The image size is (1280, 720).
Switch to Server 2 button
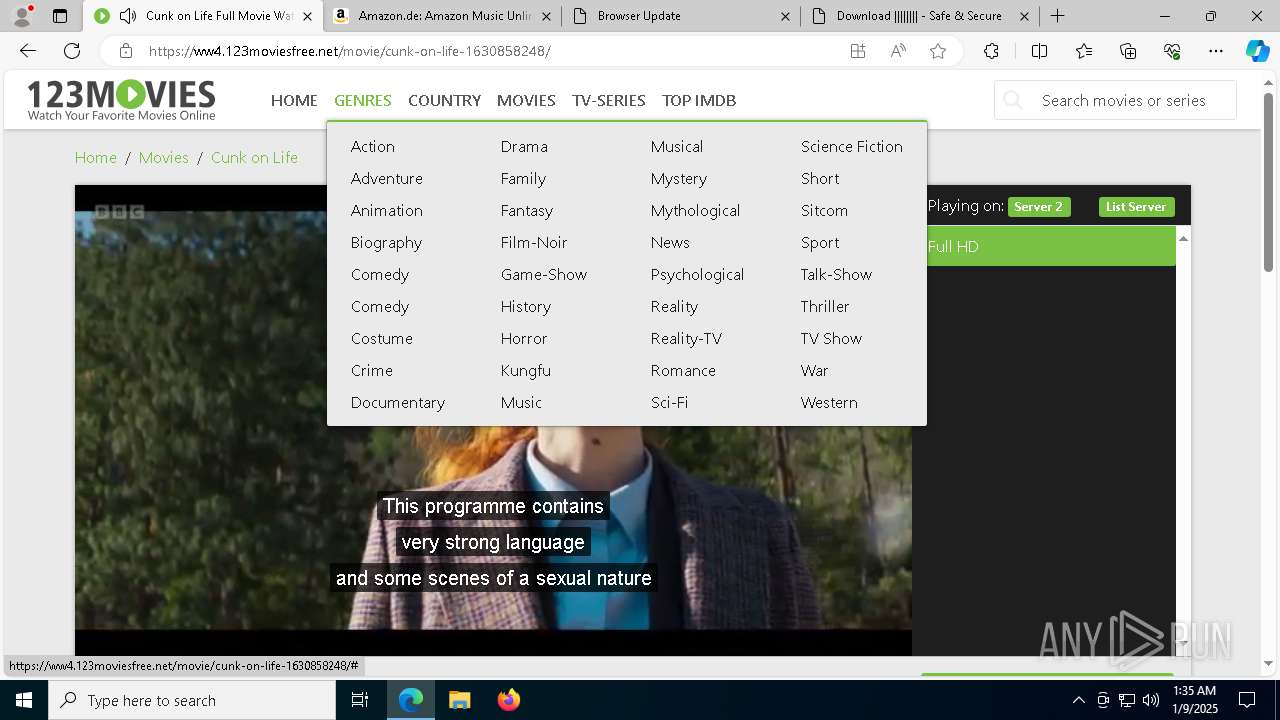tap(1039, 207)
